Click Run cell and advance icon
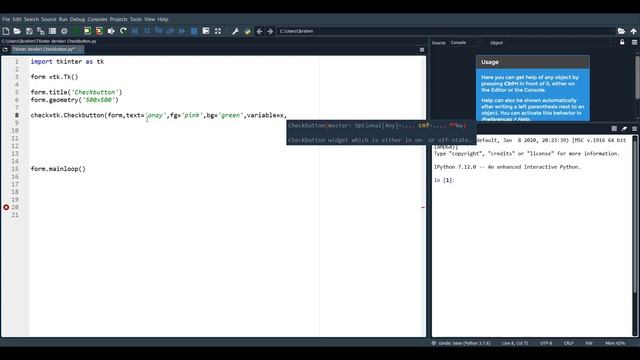The image size is (640, 360). (99, 31)
